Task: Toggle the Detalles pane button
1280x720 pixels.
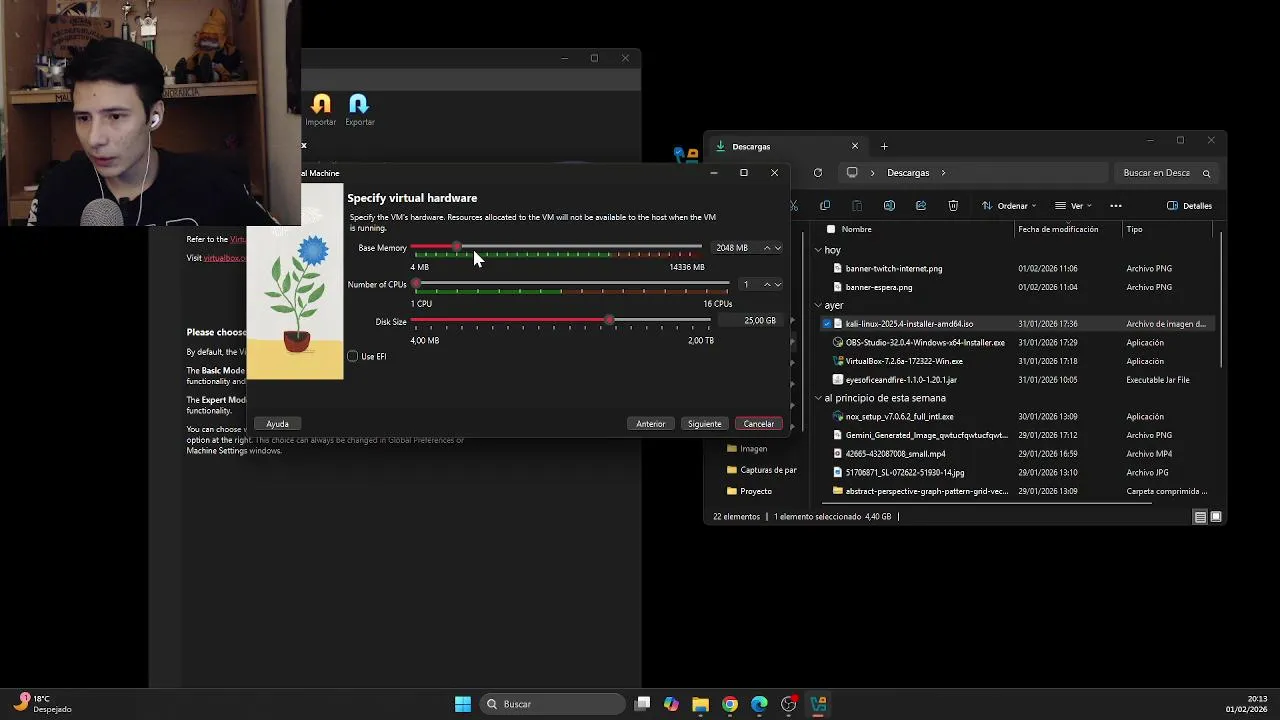Action: point(1189,206)
